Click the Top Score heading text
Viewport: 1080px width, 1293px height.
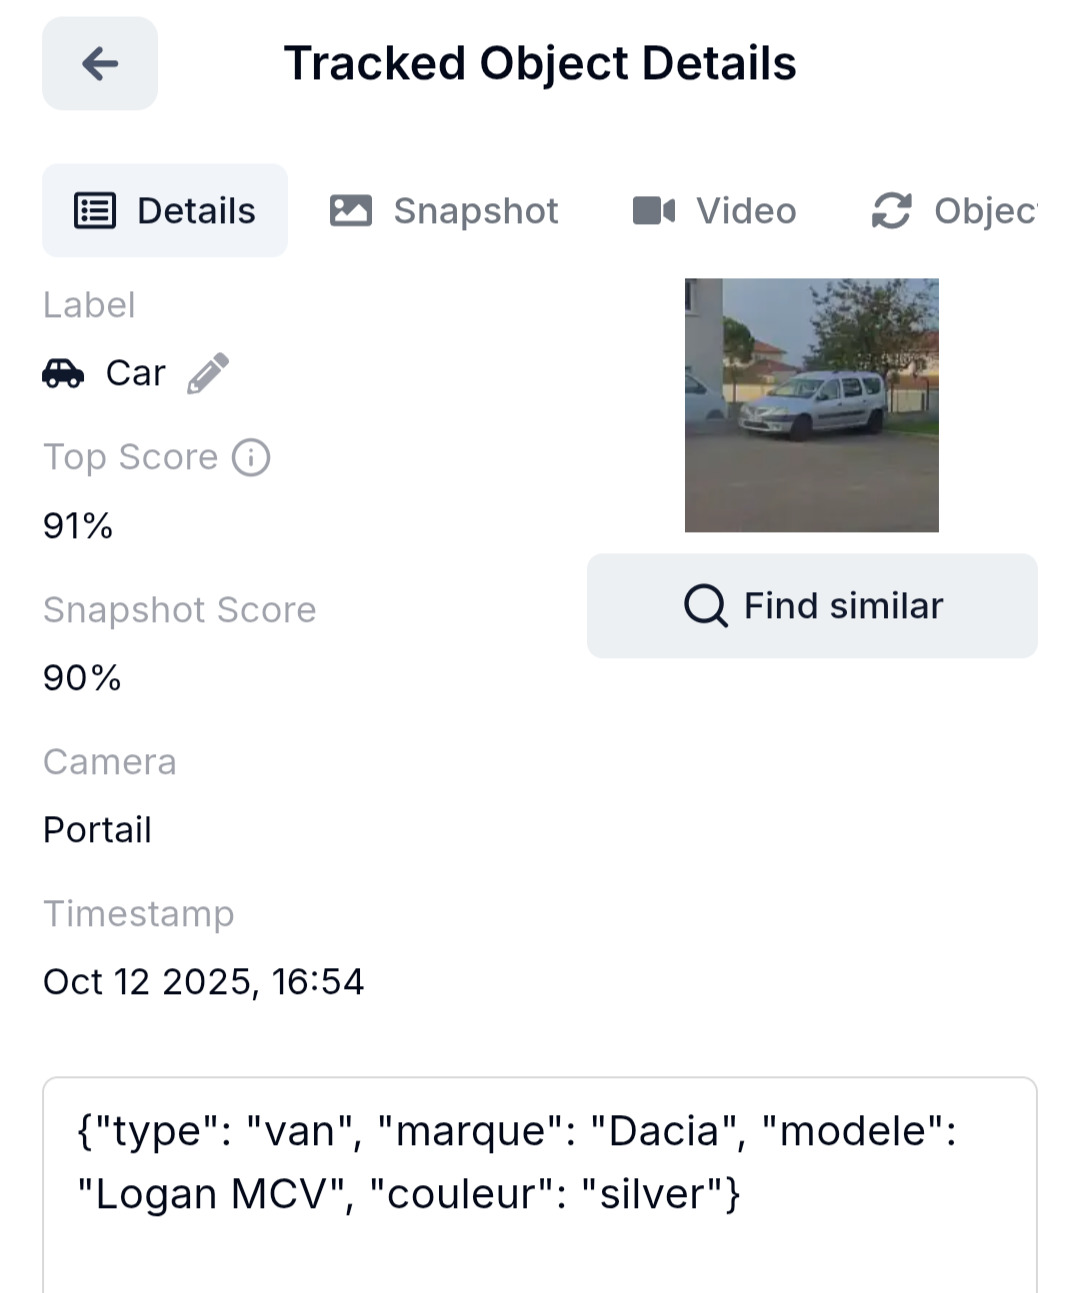click(x=130, y=457)
